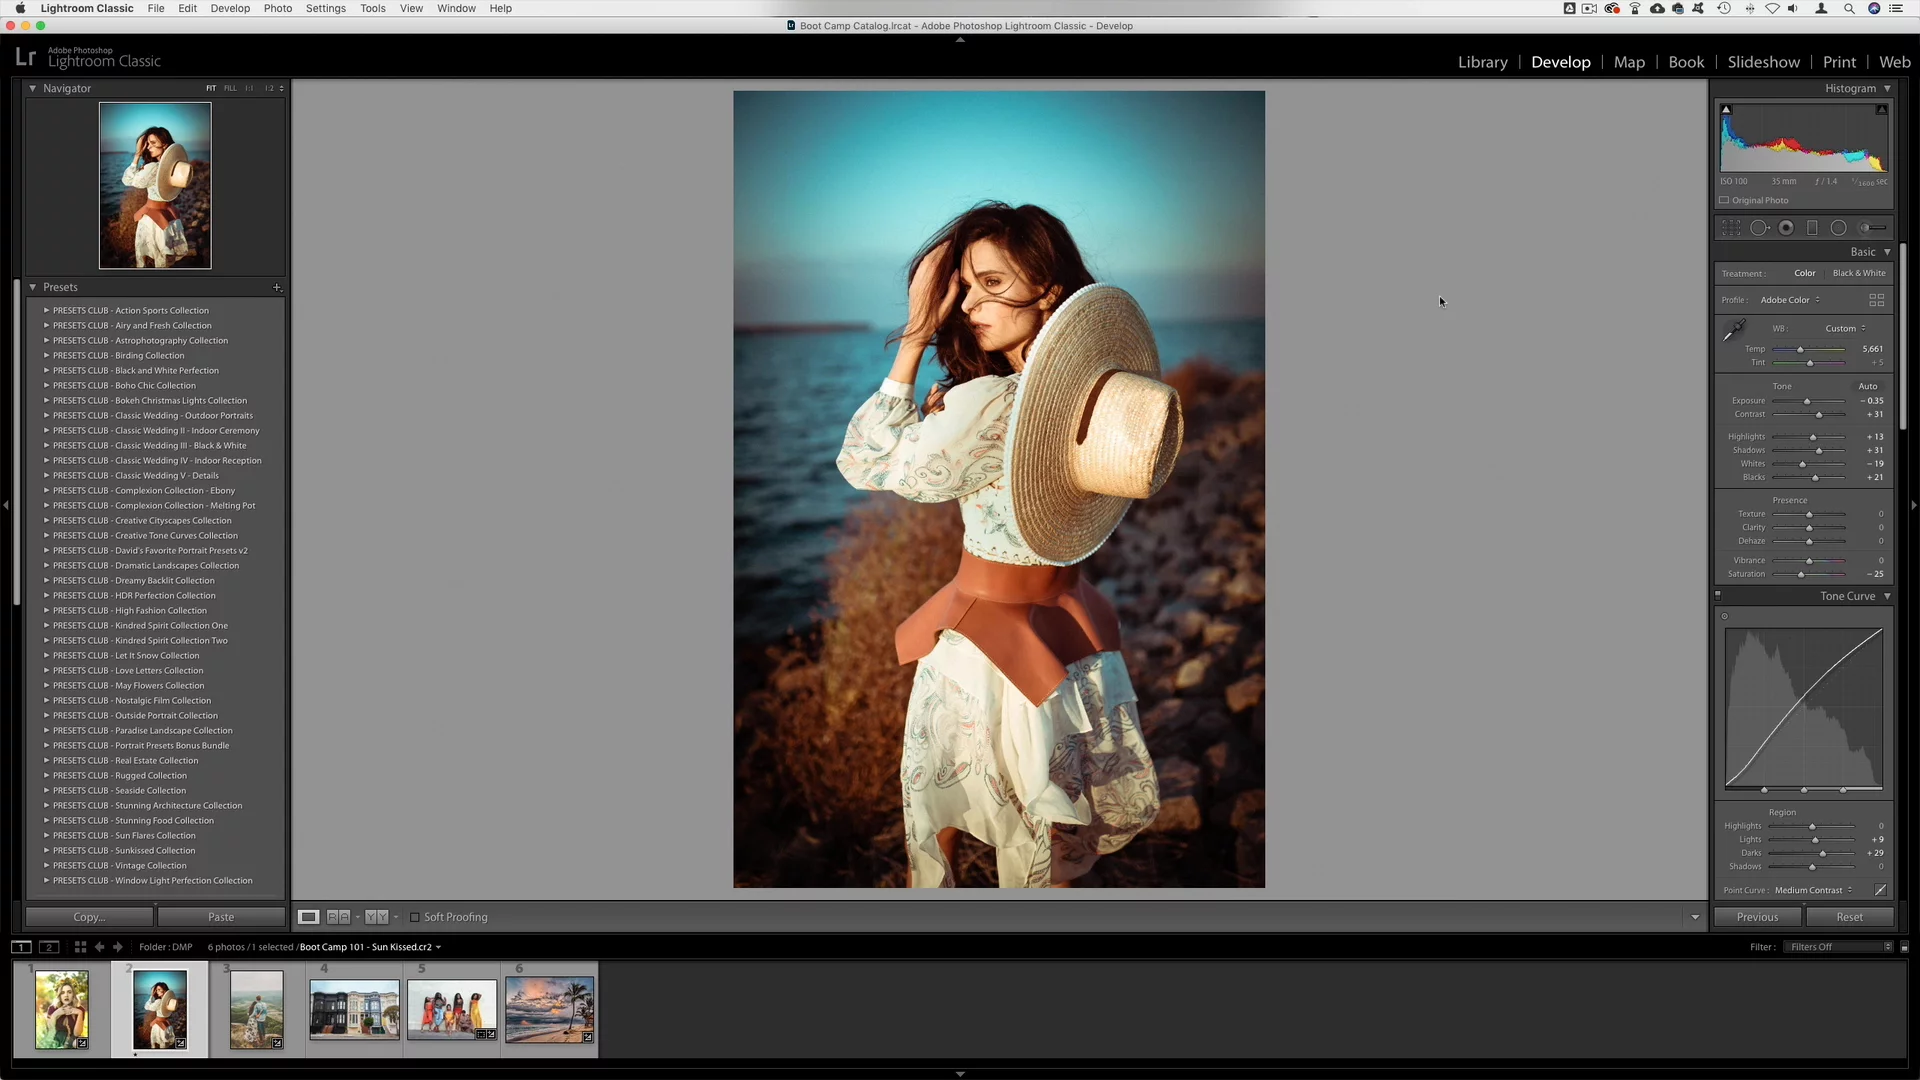Toggle shadow clipping indicator in histogram
This screenshot has height=1080, width=1920.
[x=1726, y=109]
